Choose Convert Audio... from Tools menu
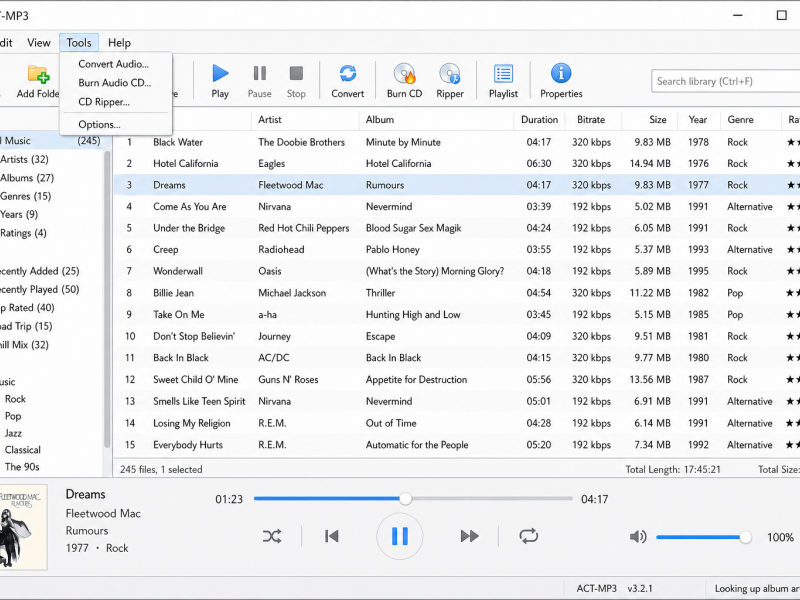The width and height of the screenshot is (800, 600). coord(113,64)
